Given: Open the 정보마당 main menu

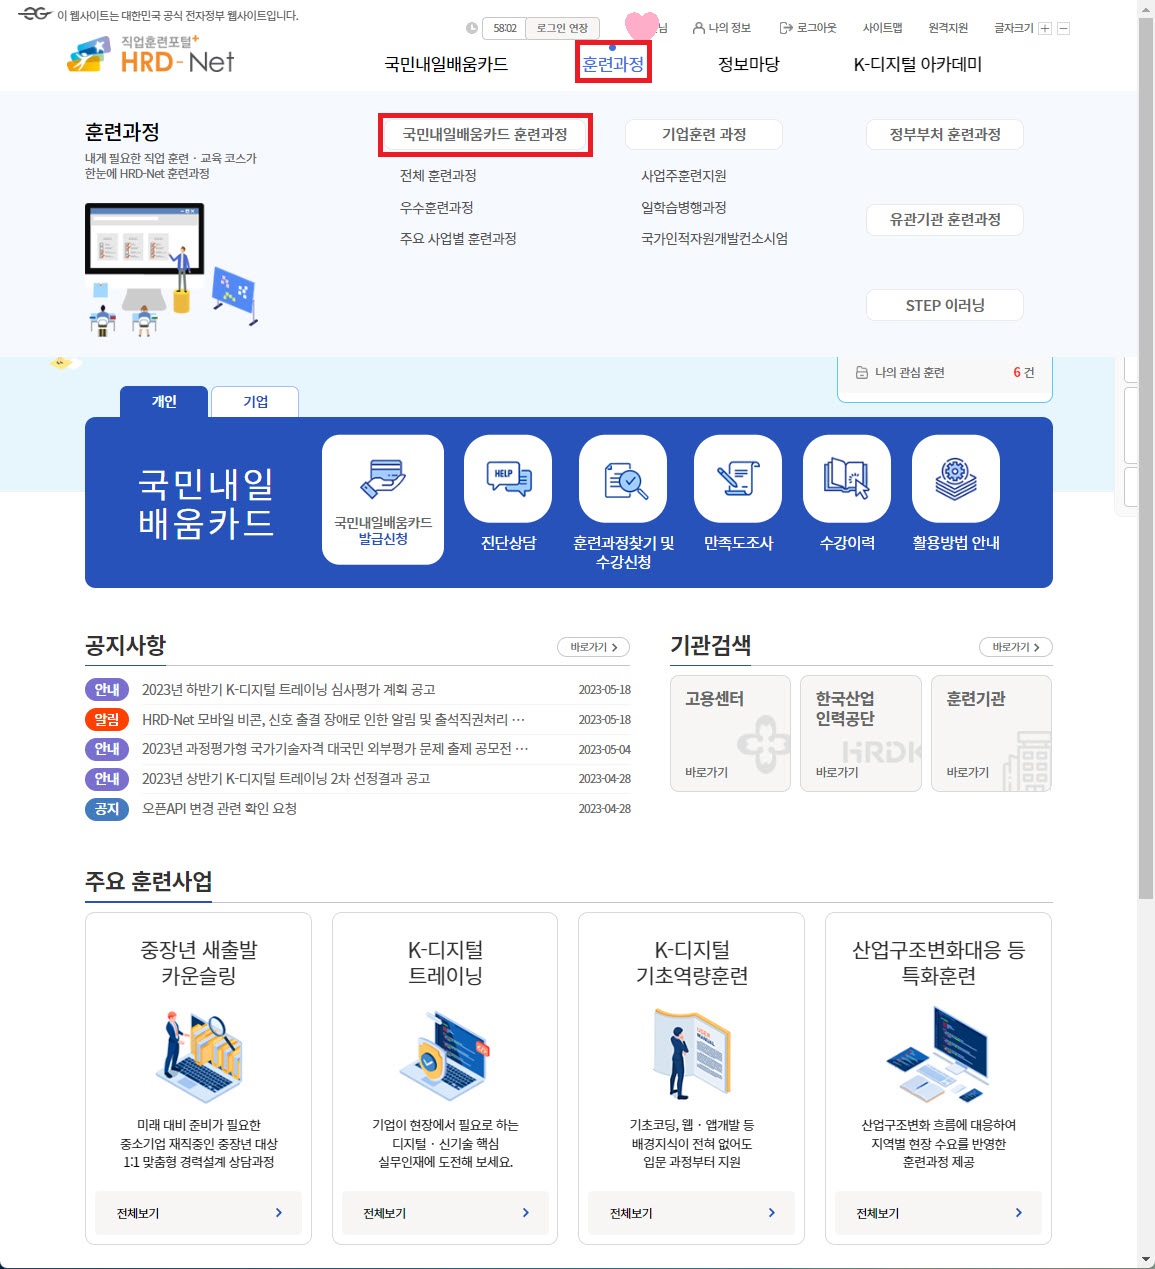Looking at the screenshot, I should (x=748, y=64).
